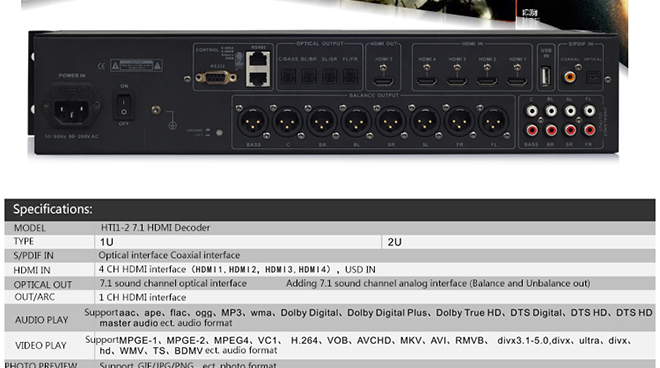Click the upper RS485 Ethernet port

pyautogui.click(x=258, y=61)
